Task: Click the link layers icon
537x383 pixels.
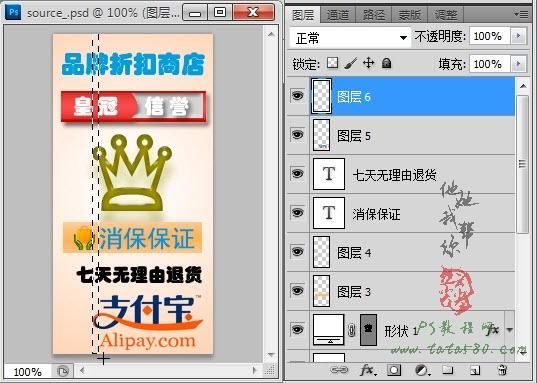Action: coord(339,370)
